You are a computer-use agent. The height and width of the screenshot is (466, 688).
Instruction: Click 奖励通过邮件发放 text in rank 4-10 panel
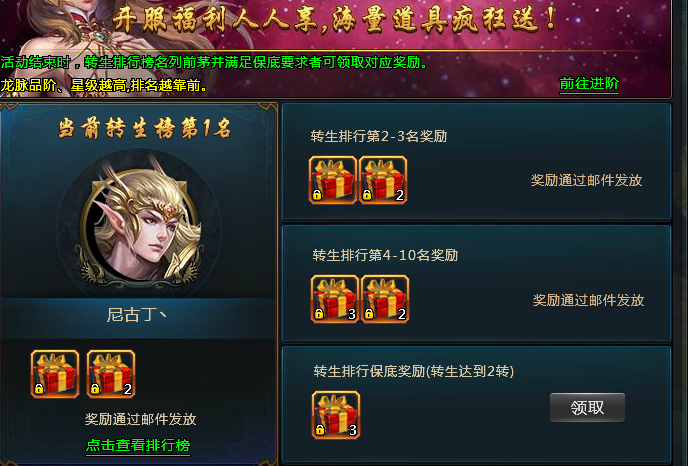click(588, 300)
